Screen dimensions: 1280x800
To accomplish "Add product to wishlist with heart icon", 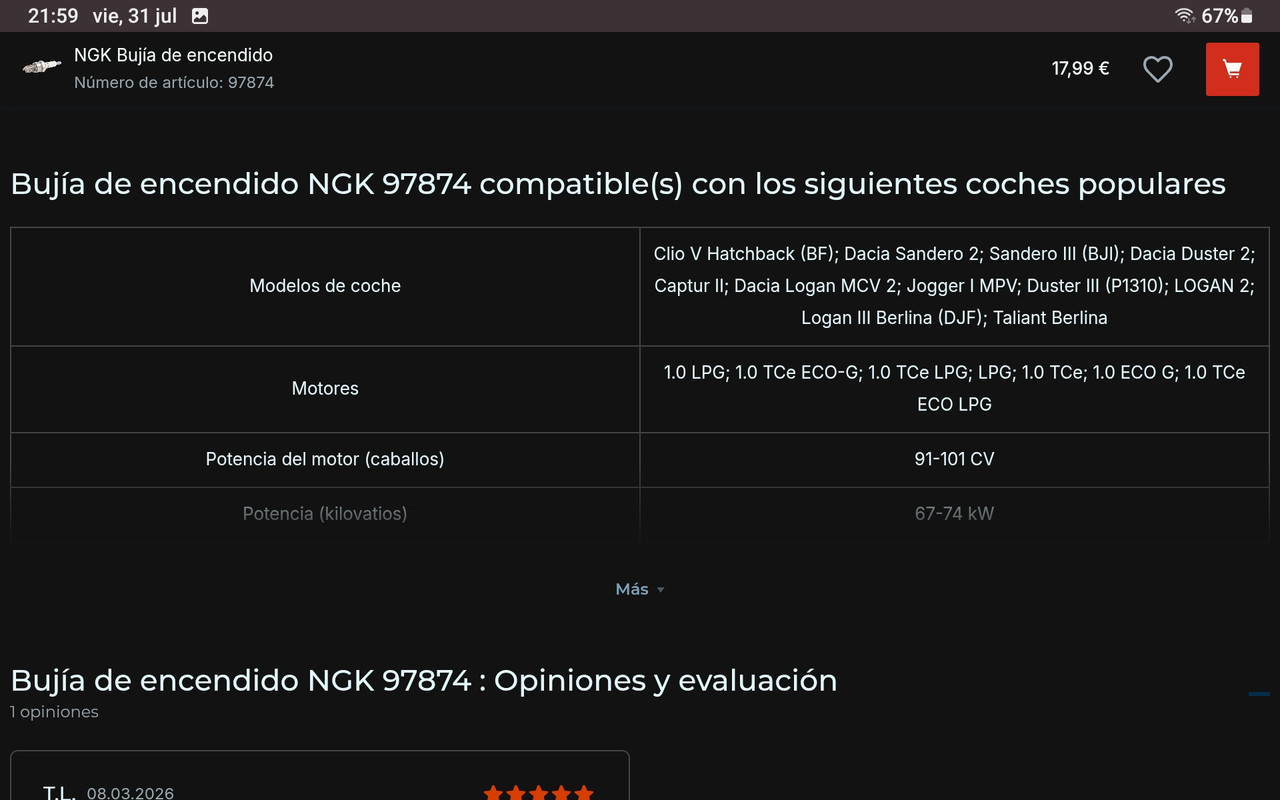I will [1158, 69].
